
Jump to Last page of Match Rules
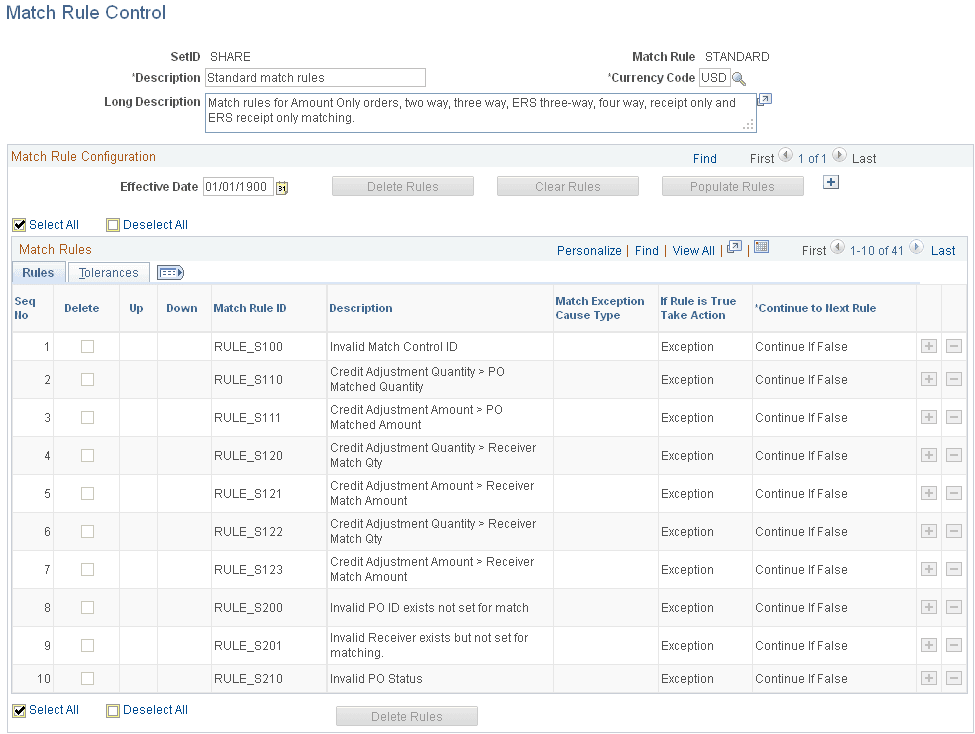[943, 250]
